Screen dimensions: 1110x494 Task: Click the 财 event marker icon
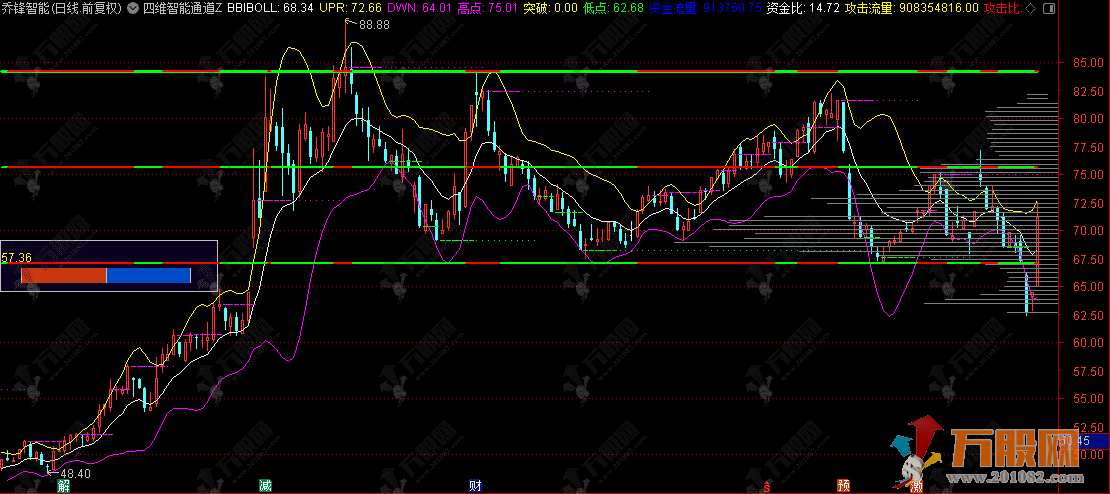(475, 486)
